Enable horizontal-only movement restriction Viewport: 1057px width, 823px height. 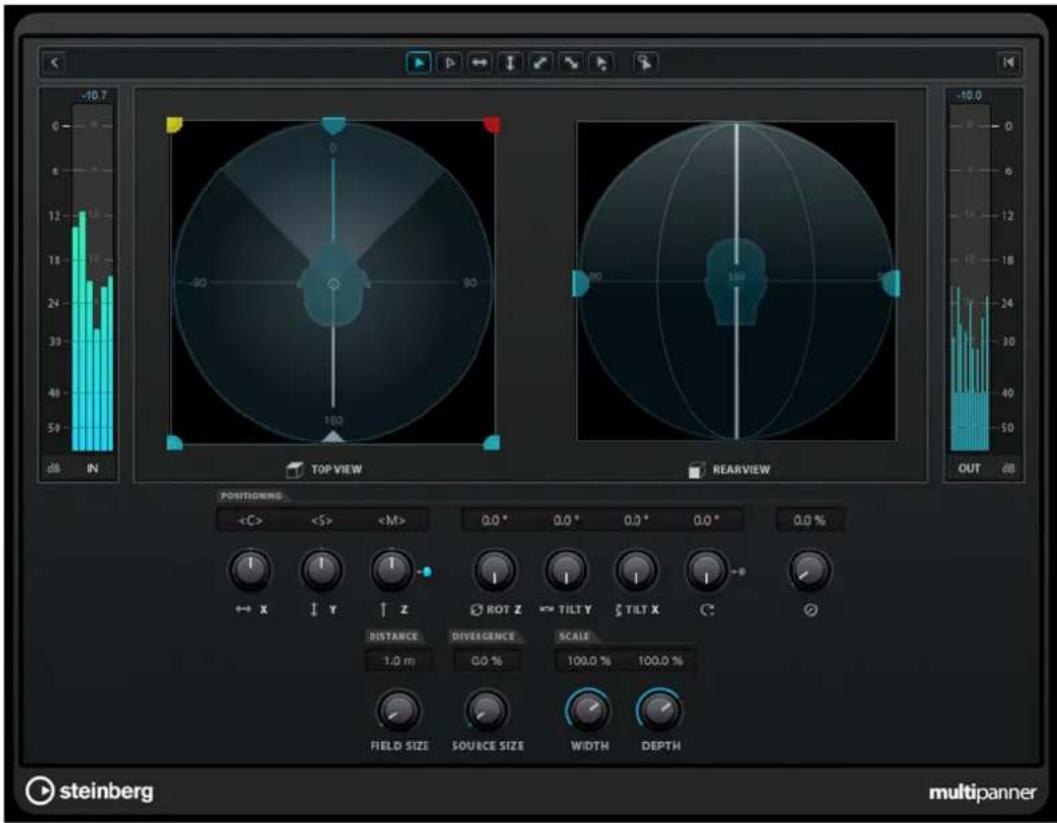tap(479, 63)
